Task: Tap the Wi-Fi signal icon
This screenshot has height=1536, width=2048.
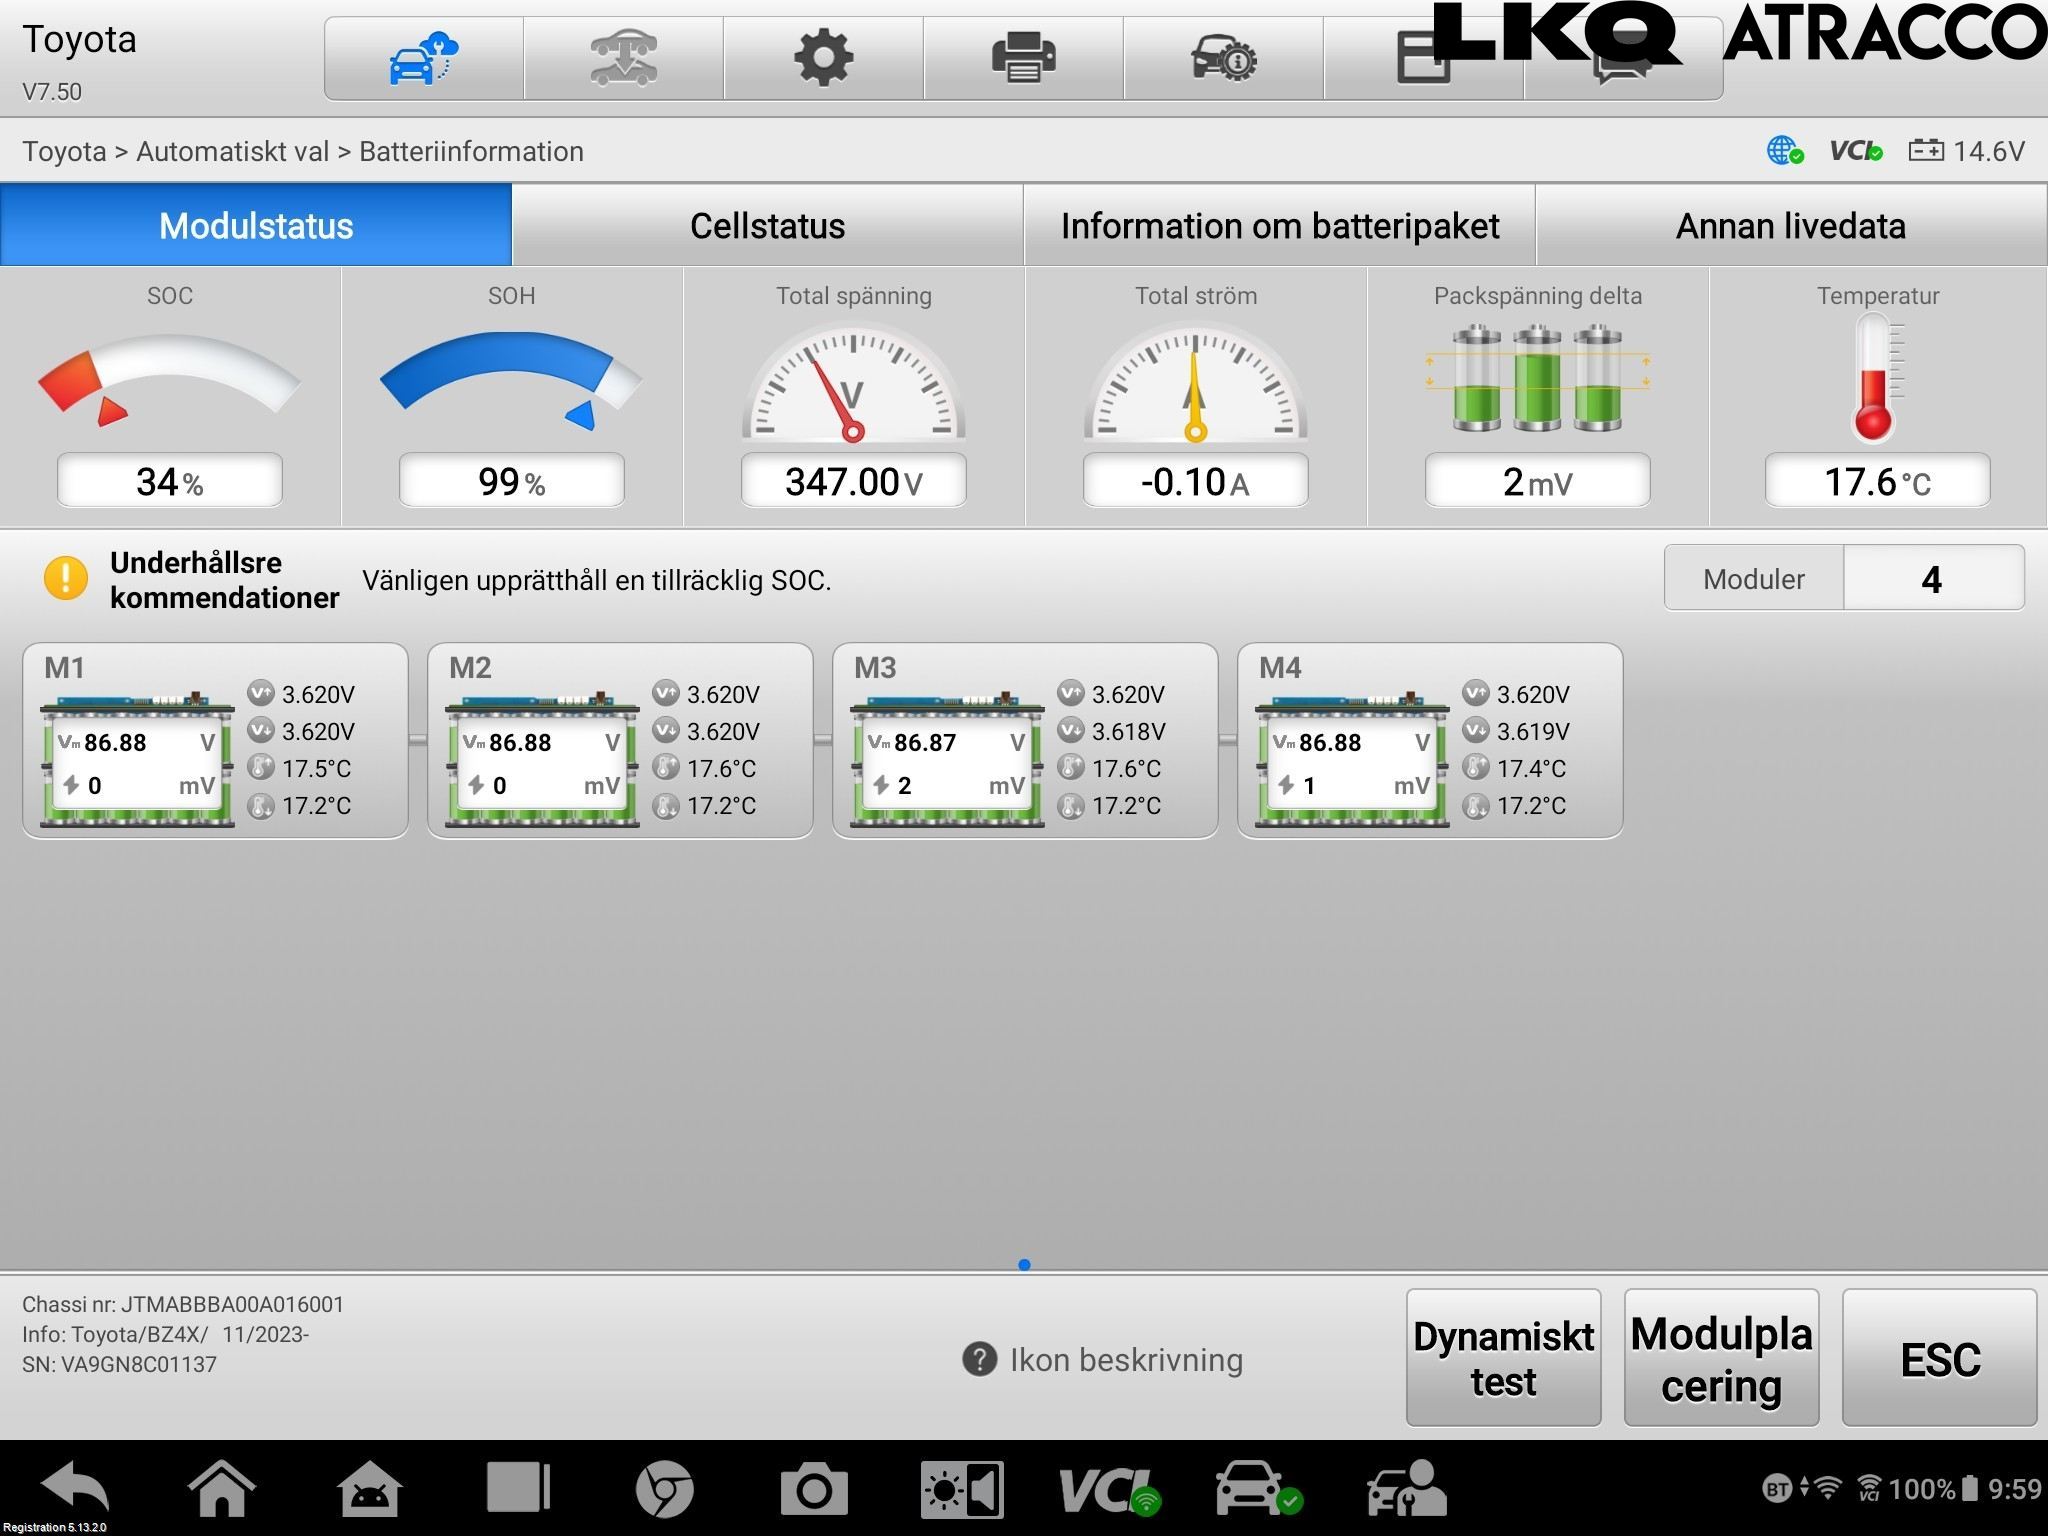Action: point(1827,1489)
